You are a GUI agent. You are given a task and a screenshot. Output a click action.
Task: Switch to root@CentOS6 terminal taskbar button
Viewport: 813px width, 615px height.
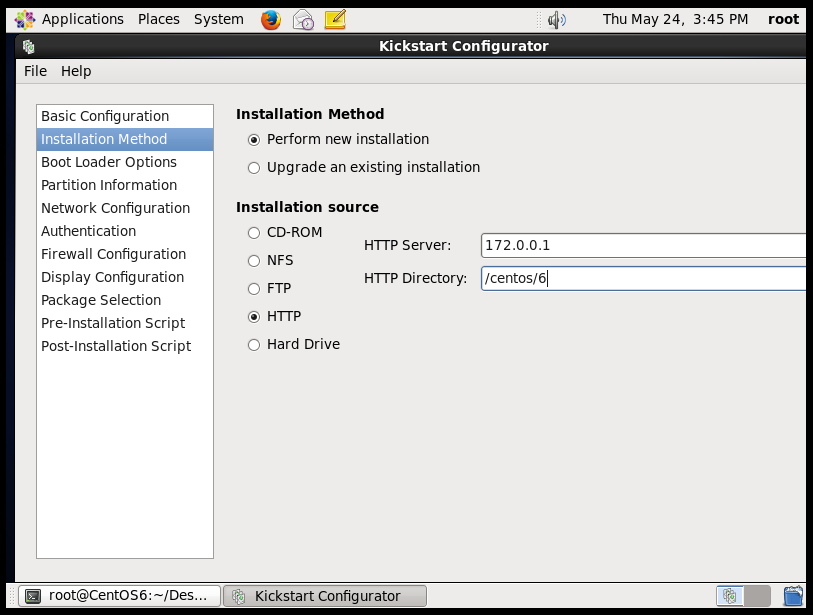[x=119, y=596]
